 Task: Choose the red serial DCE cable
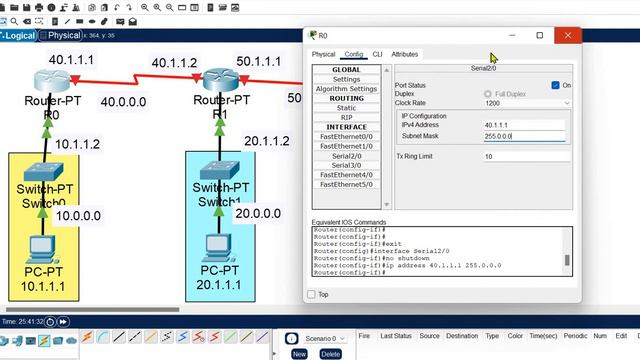coord(199,337)
